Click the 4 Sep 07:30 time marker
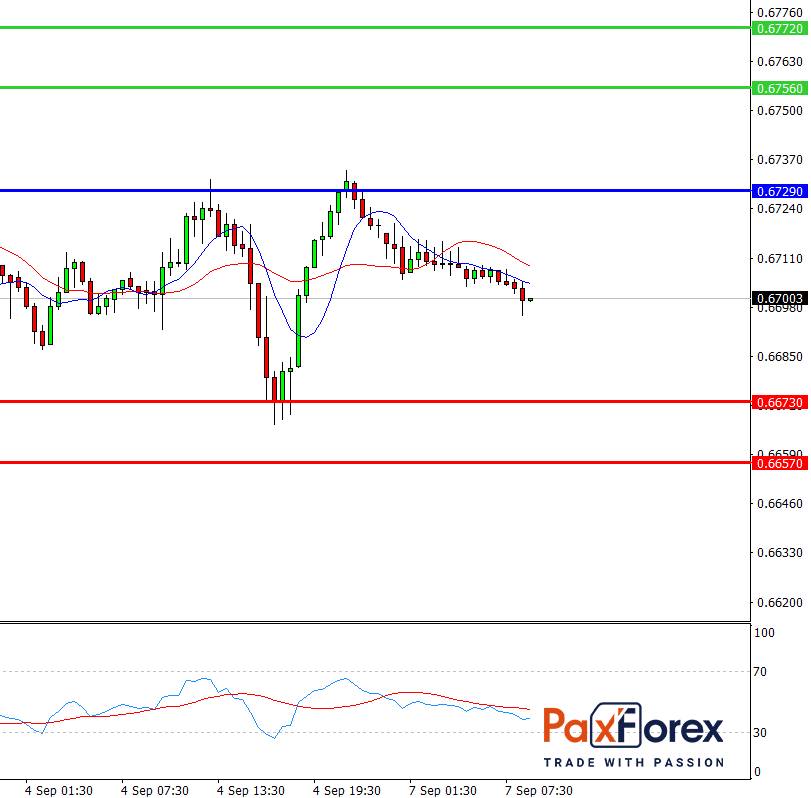This screenshot has width=811, height=798. pos(155,790)
